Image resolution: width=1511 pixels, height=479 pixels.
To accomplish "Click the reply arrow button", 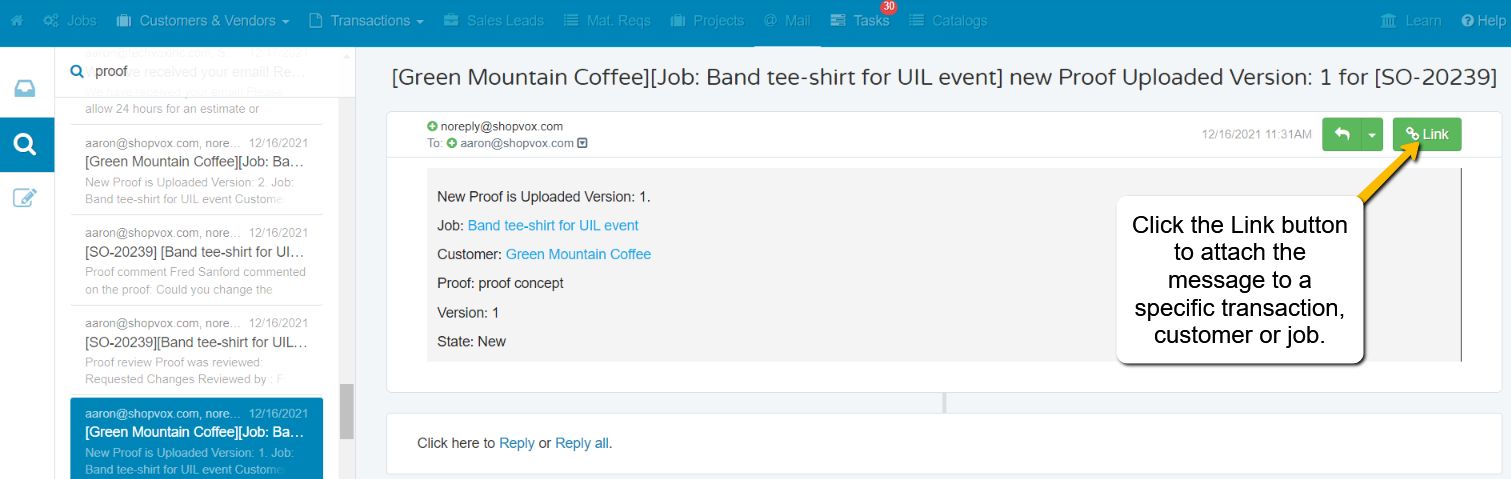I will 1342,134.
